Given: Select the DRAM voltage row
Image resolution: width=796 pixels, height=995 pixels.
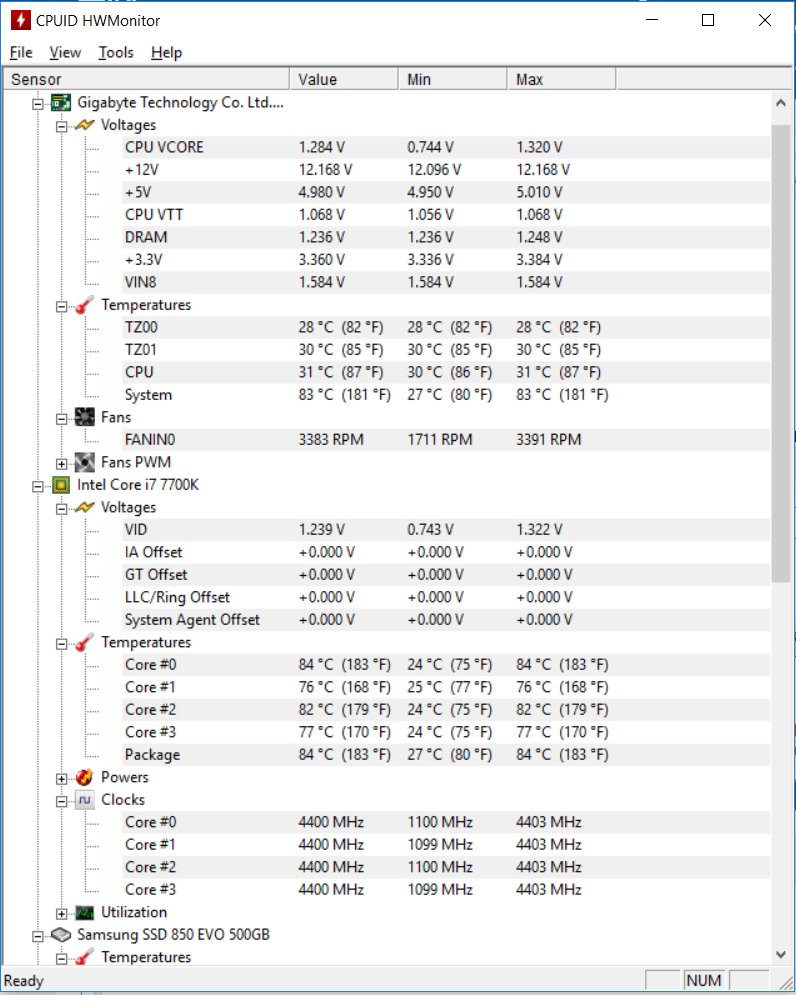Looking at the screenshot, I should (446, 237).
